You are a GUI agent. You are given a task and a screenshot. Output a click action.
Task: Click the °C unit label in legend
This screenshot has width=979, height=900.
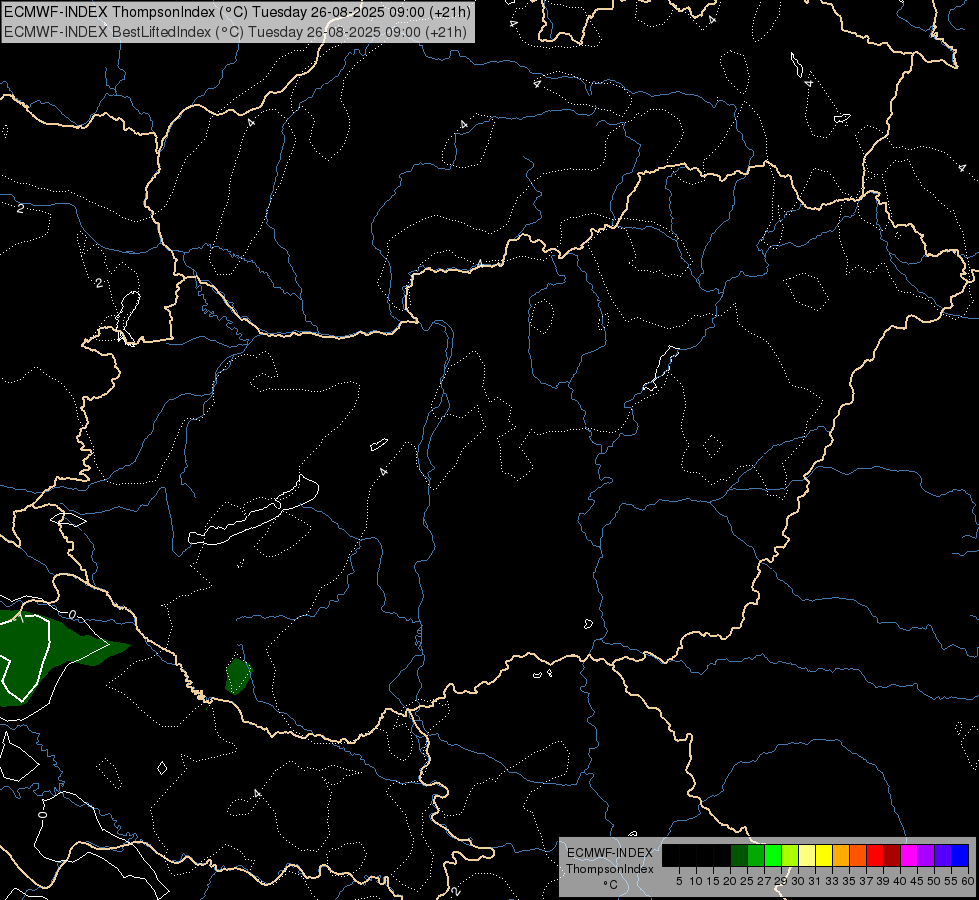click(x=610, y=885)
